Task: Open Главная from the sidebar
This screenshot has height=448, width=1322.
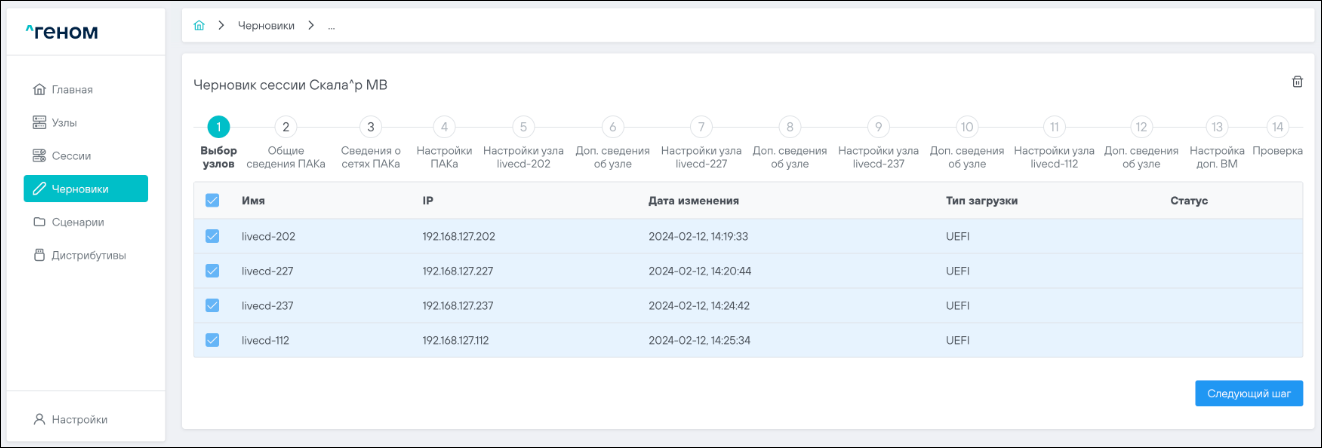Action: [72, 90]
